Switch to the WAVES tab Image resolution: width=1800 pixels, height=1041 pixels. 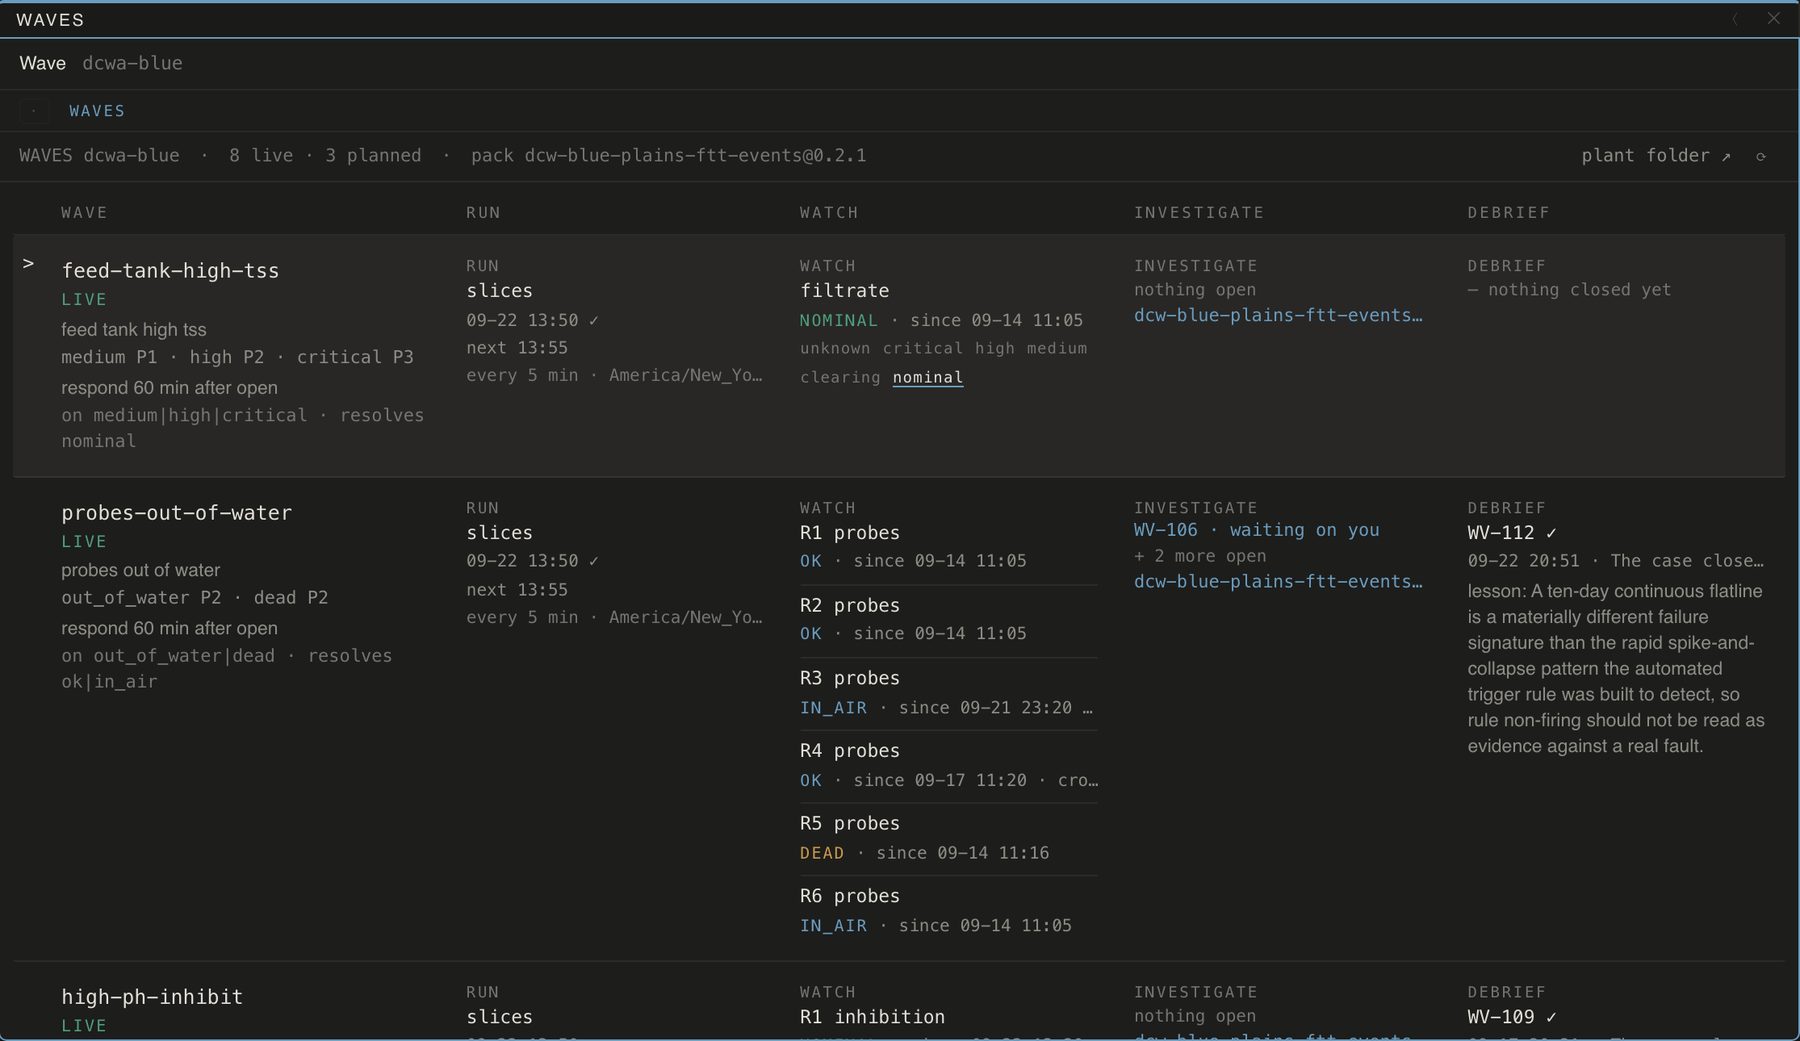tap(97, 111)
